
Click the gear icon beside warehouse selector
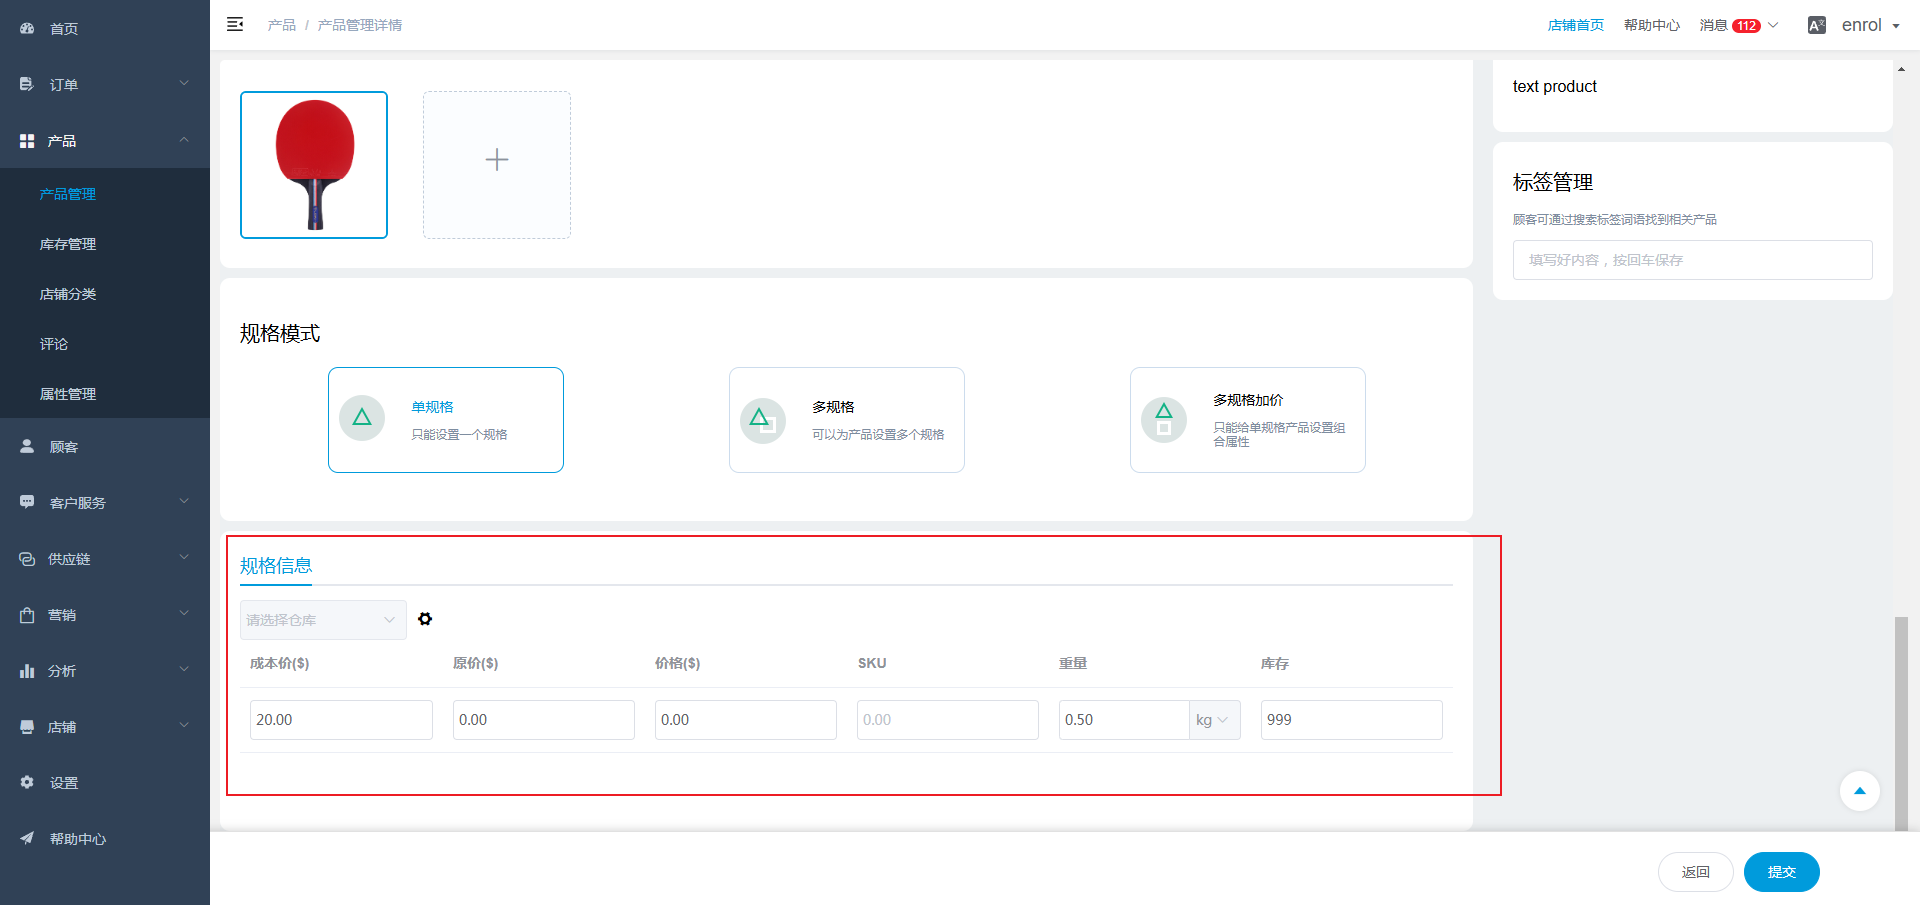pos(425,619)
